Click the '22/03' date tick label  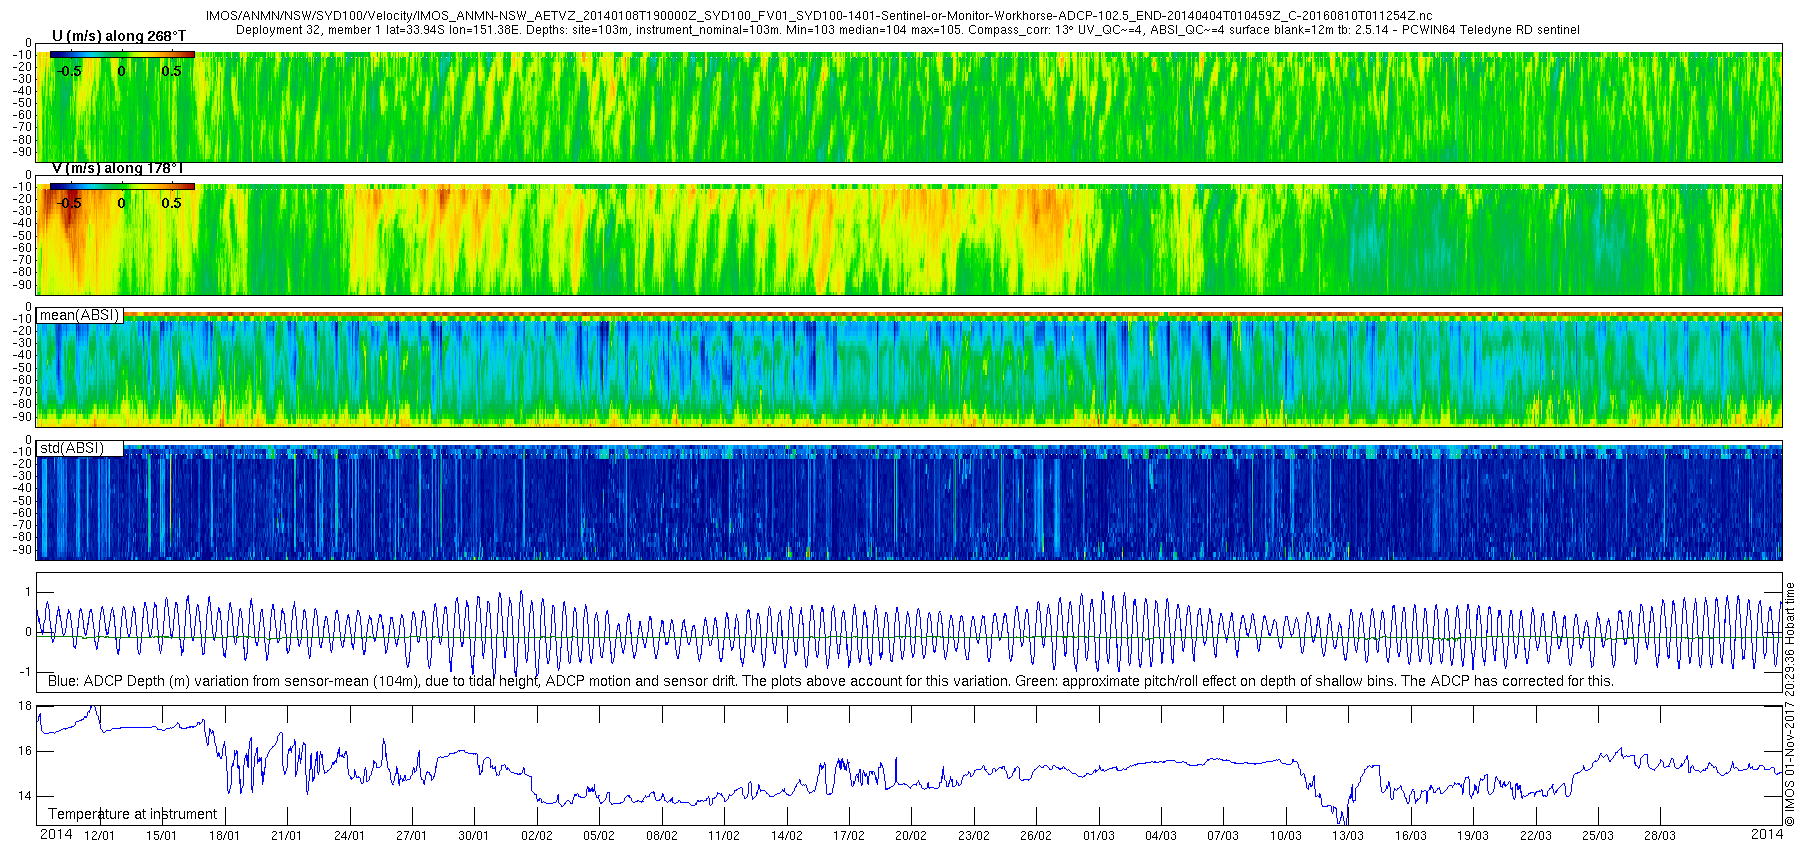[1536, 836]
